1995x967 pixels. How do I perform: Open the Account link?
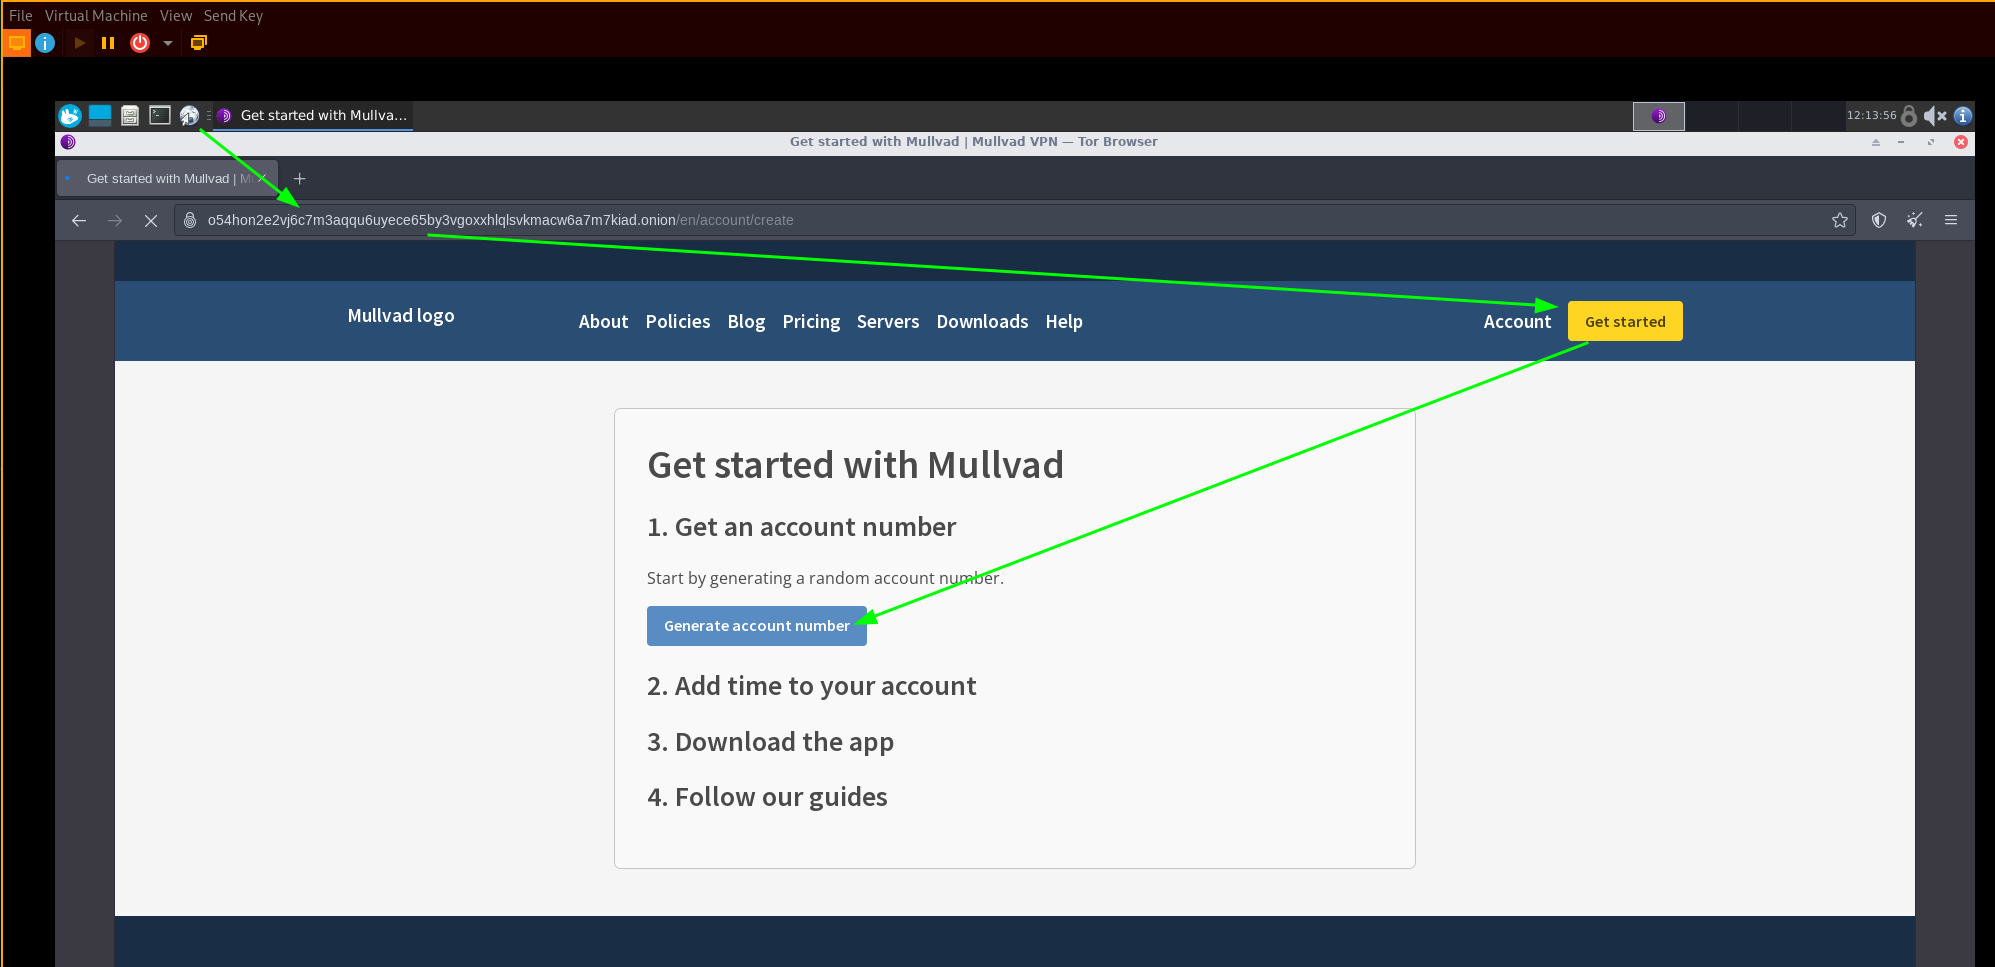click(x=1517, y=322)
